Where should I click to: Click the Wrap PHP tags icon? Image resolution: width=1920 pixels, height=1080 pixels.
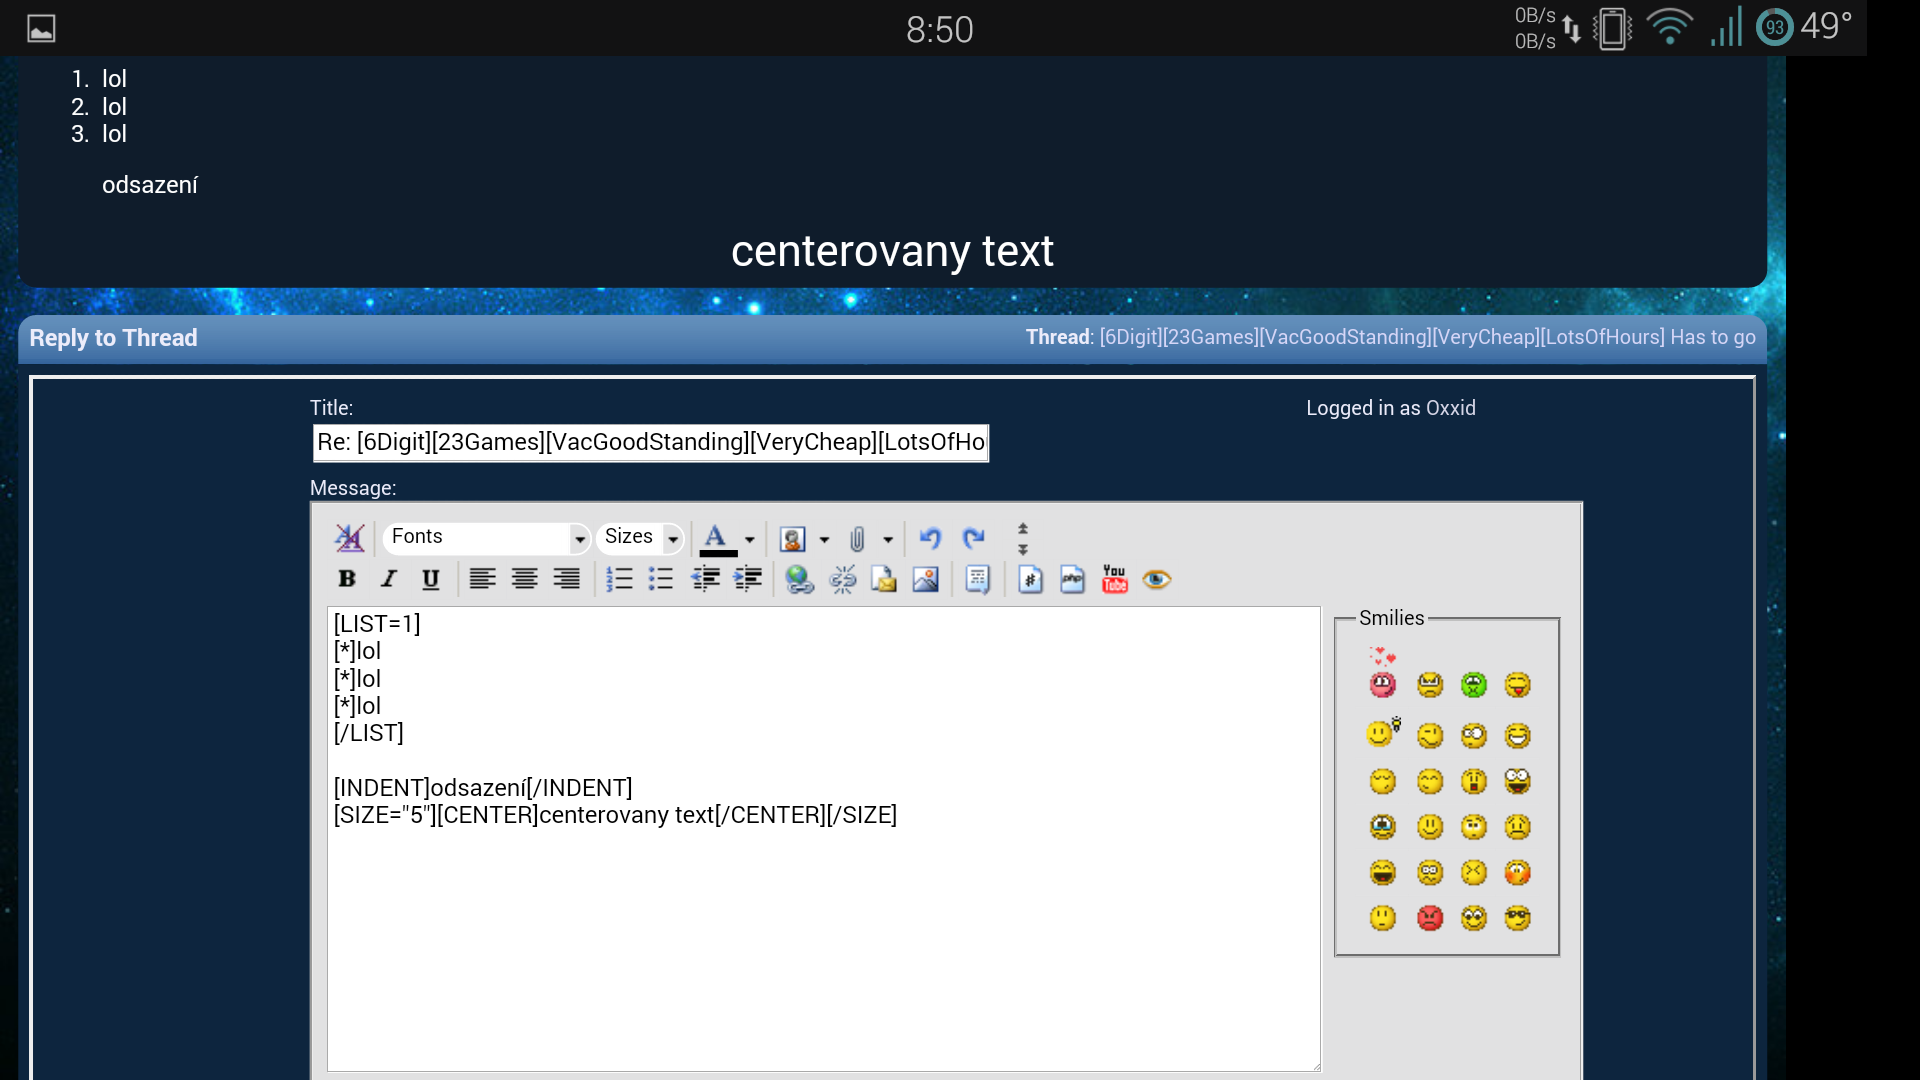coord(1072,579)
